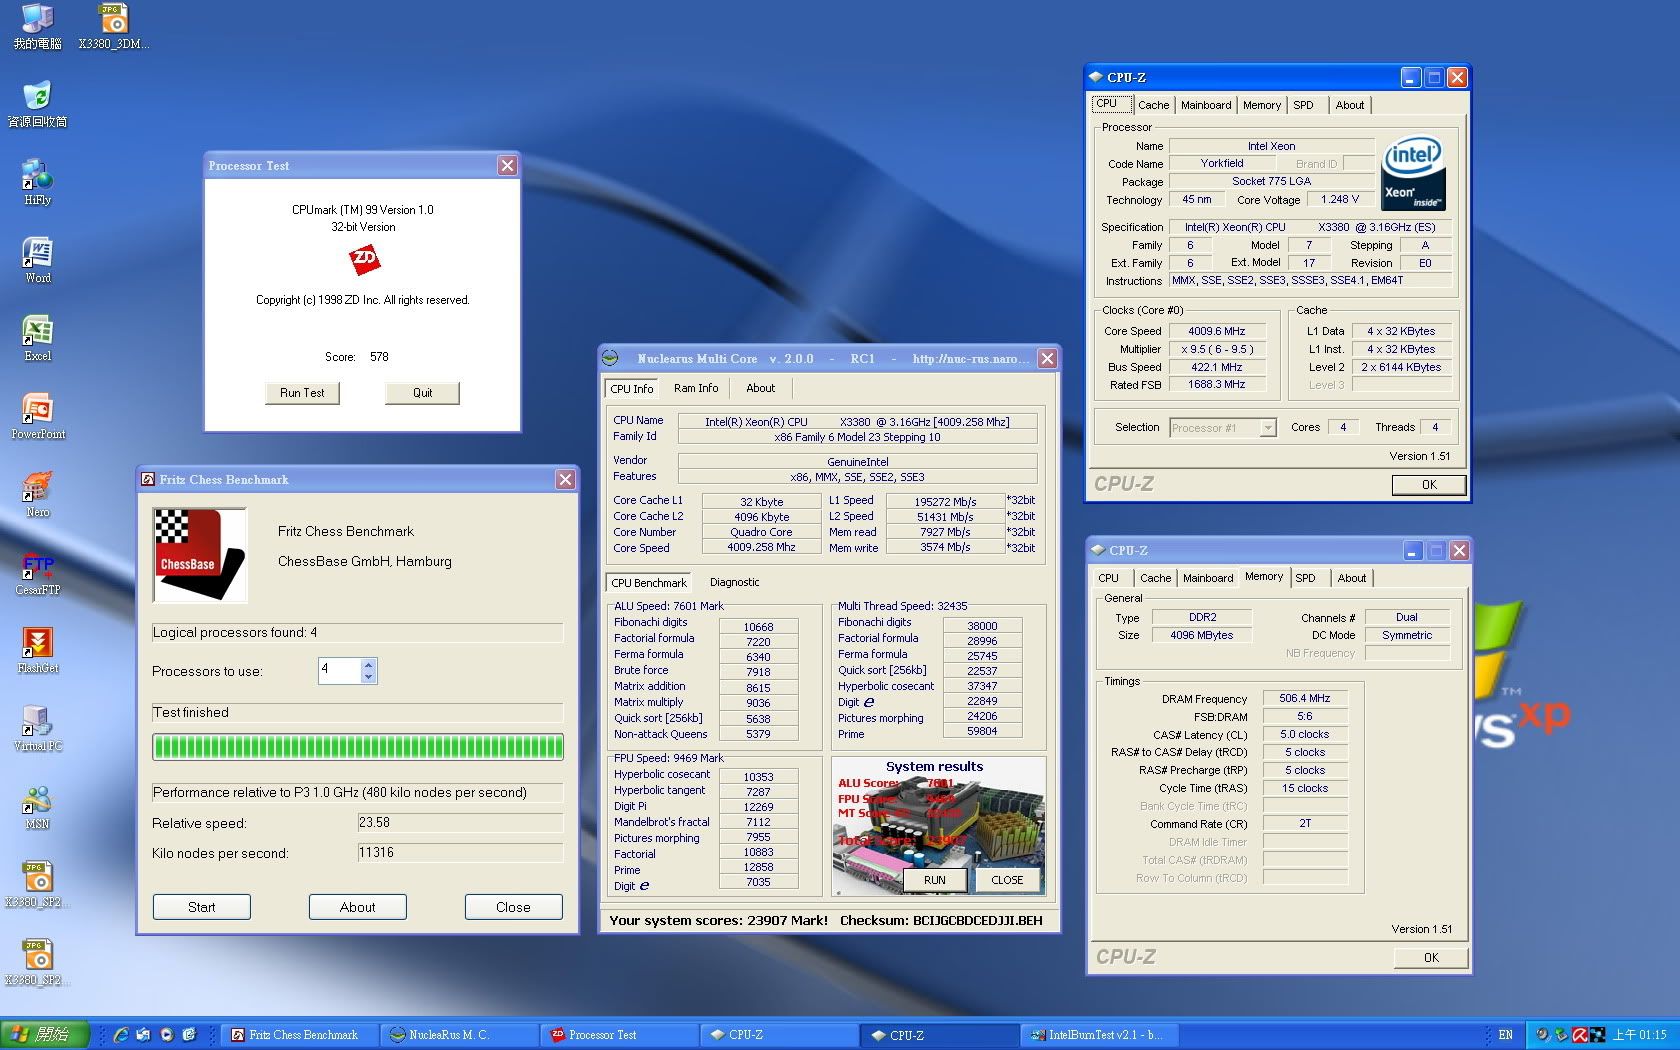Open SPD tab in top CPU-Z window
This screenshot has height=1050, width=1680.
pyautogui.click(x=1303, y=105)
